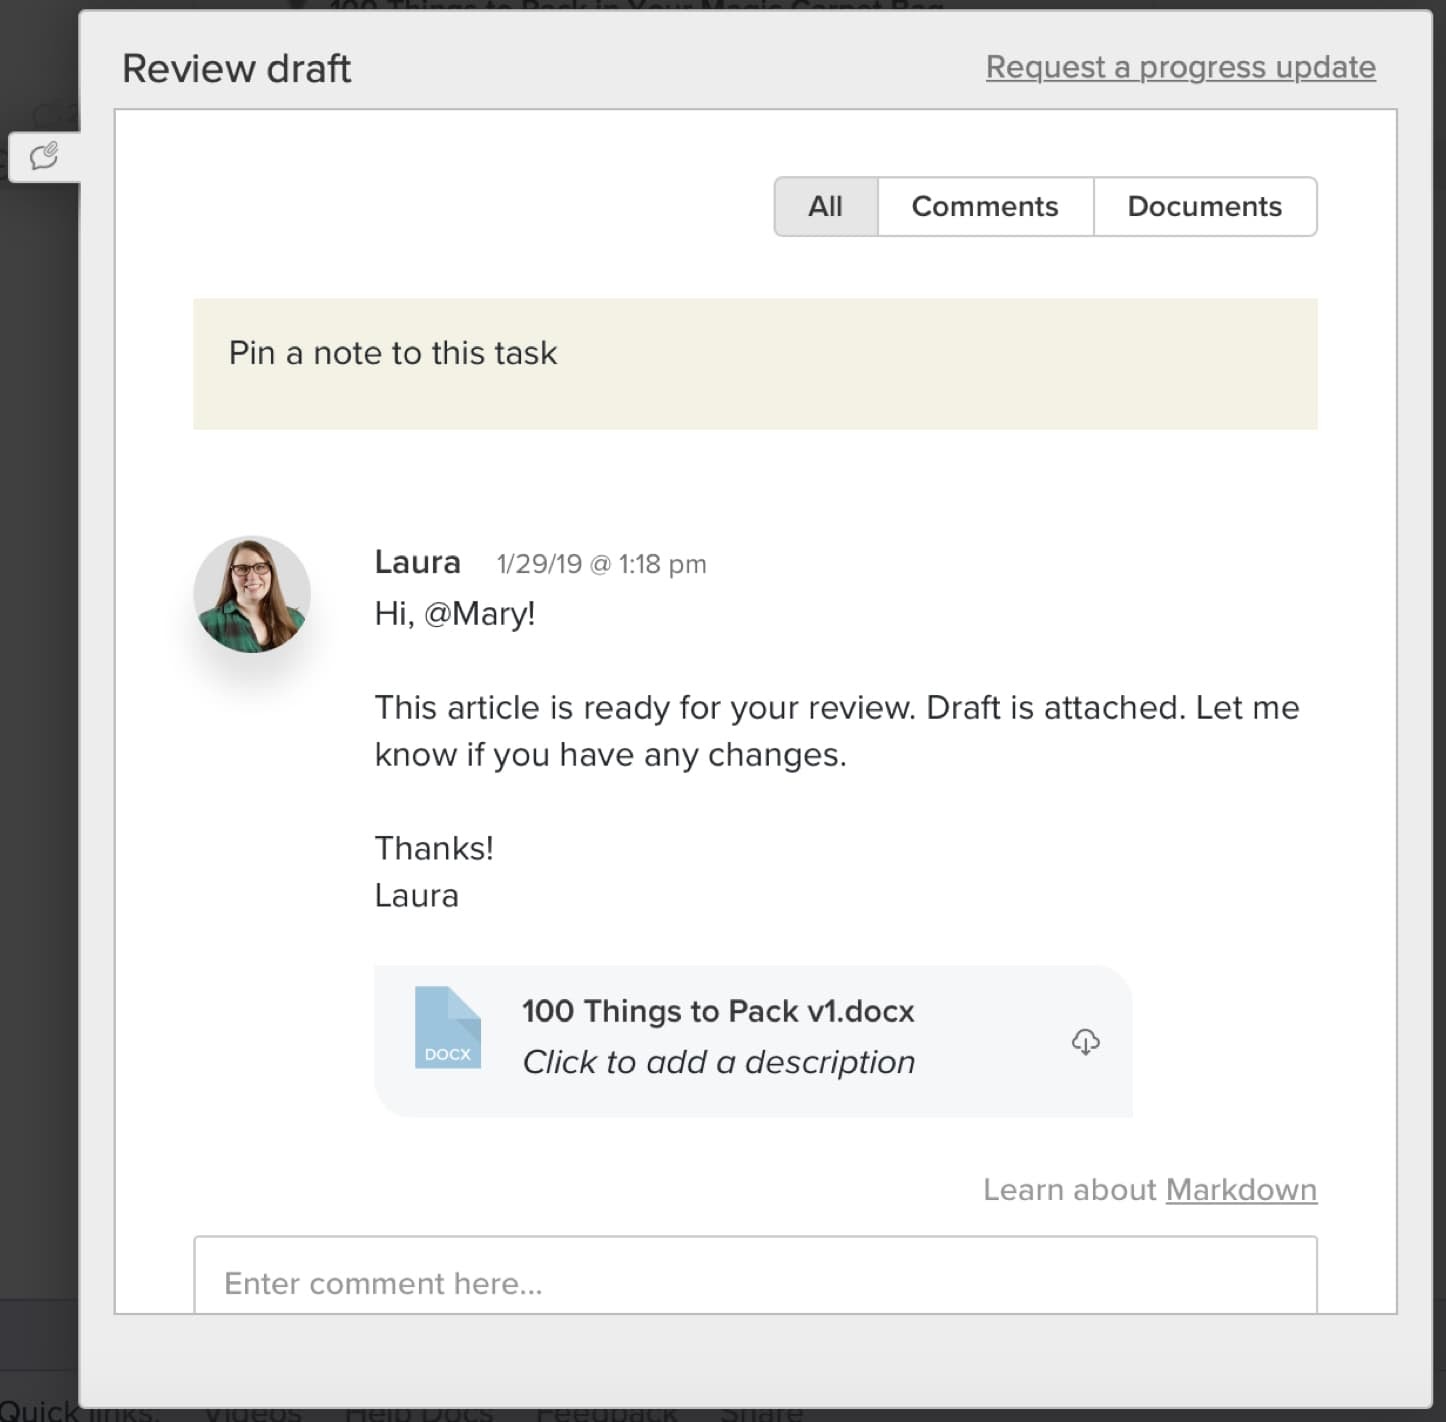Click the 1/29/19 @ 1:18 pm timestamp
This screenshot has width=1446, height=1422.
point(601,564)
